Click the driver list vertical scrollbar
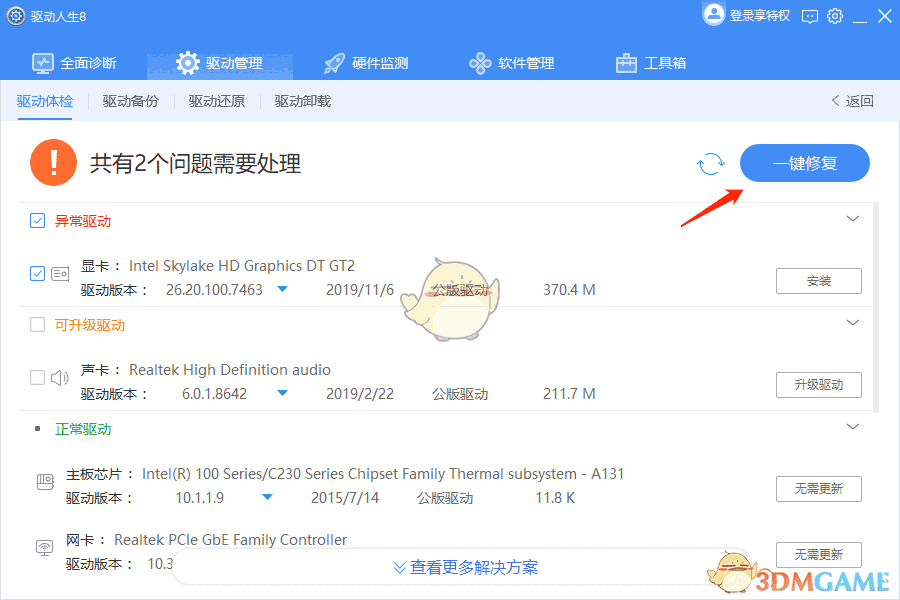The height and width of the screenshot is (600, 900). (x=876, y=307)
